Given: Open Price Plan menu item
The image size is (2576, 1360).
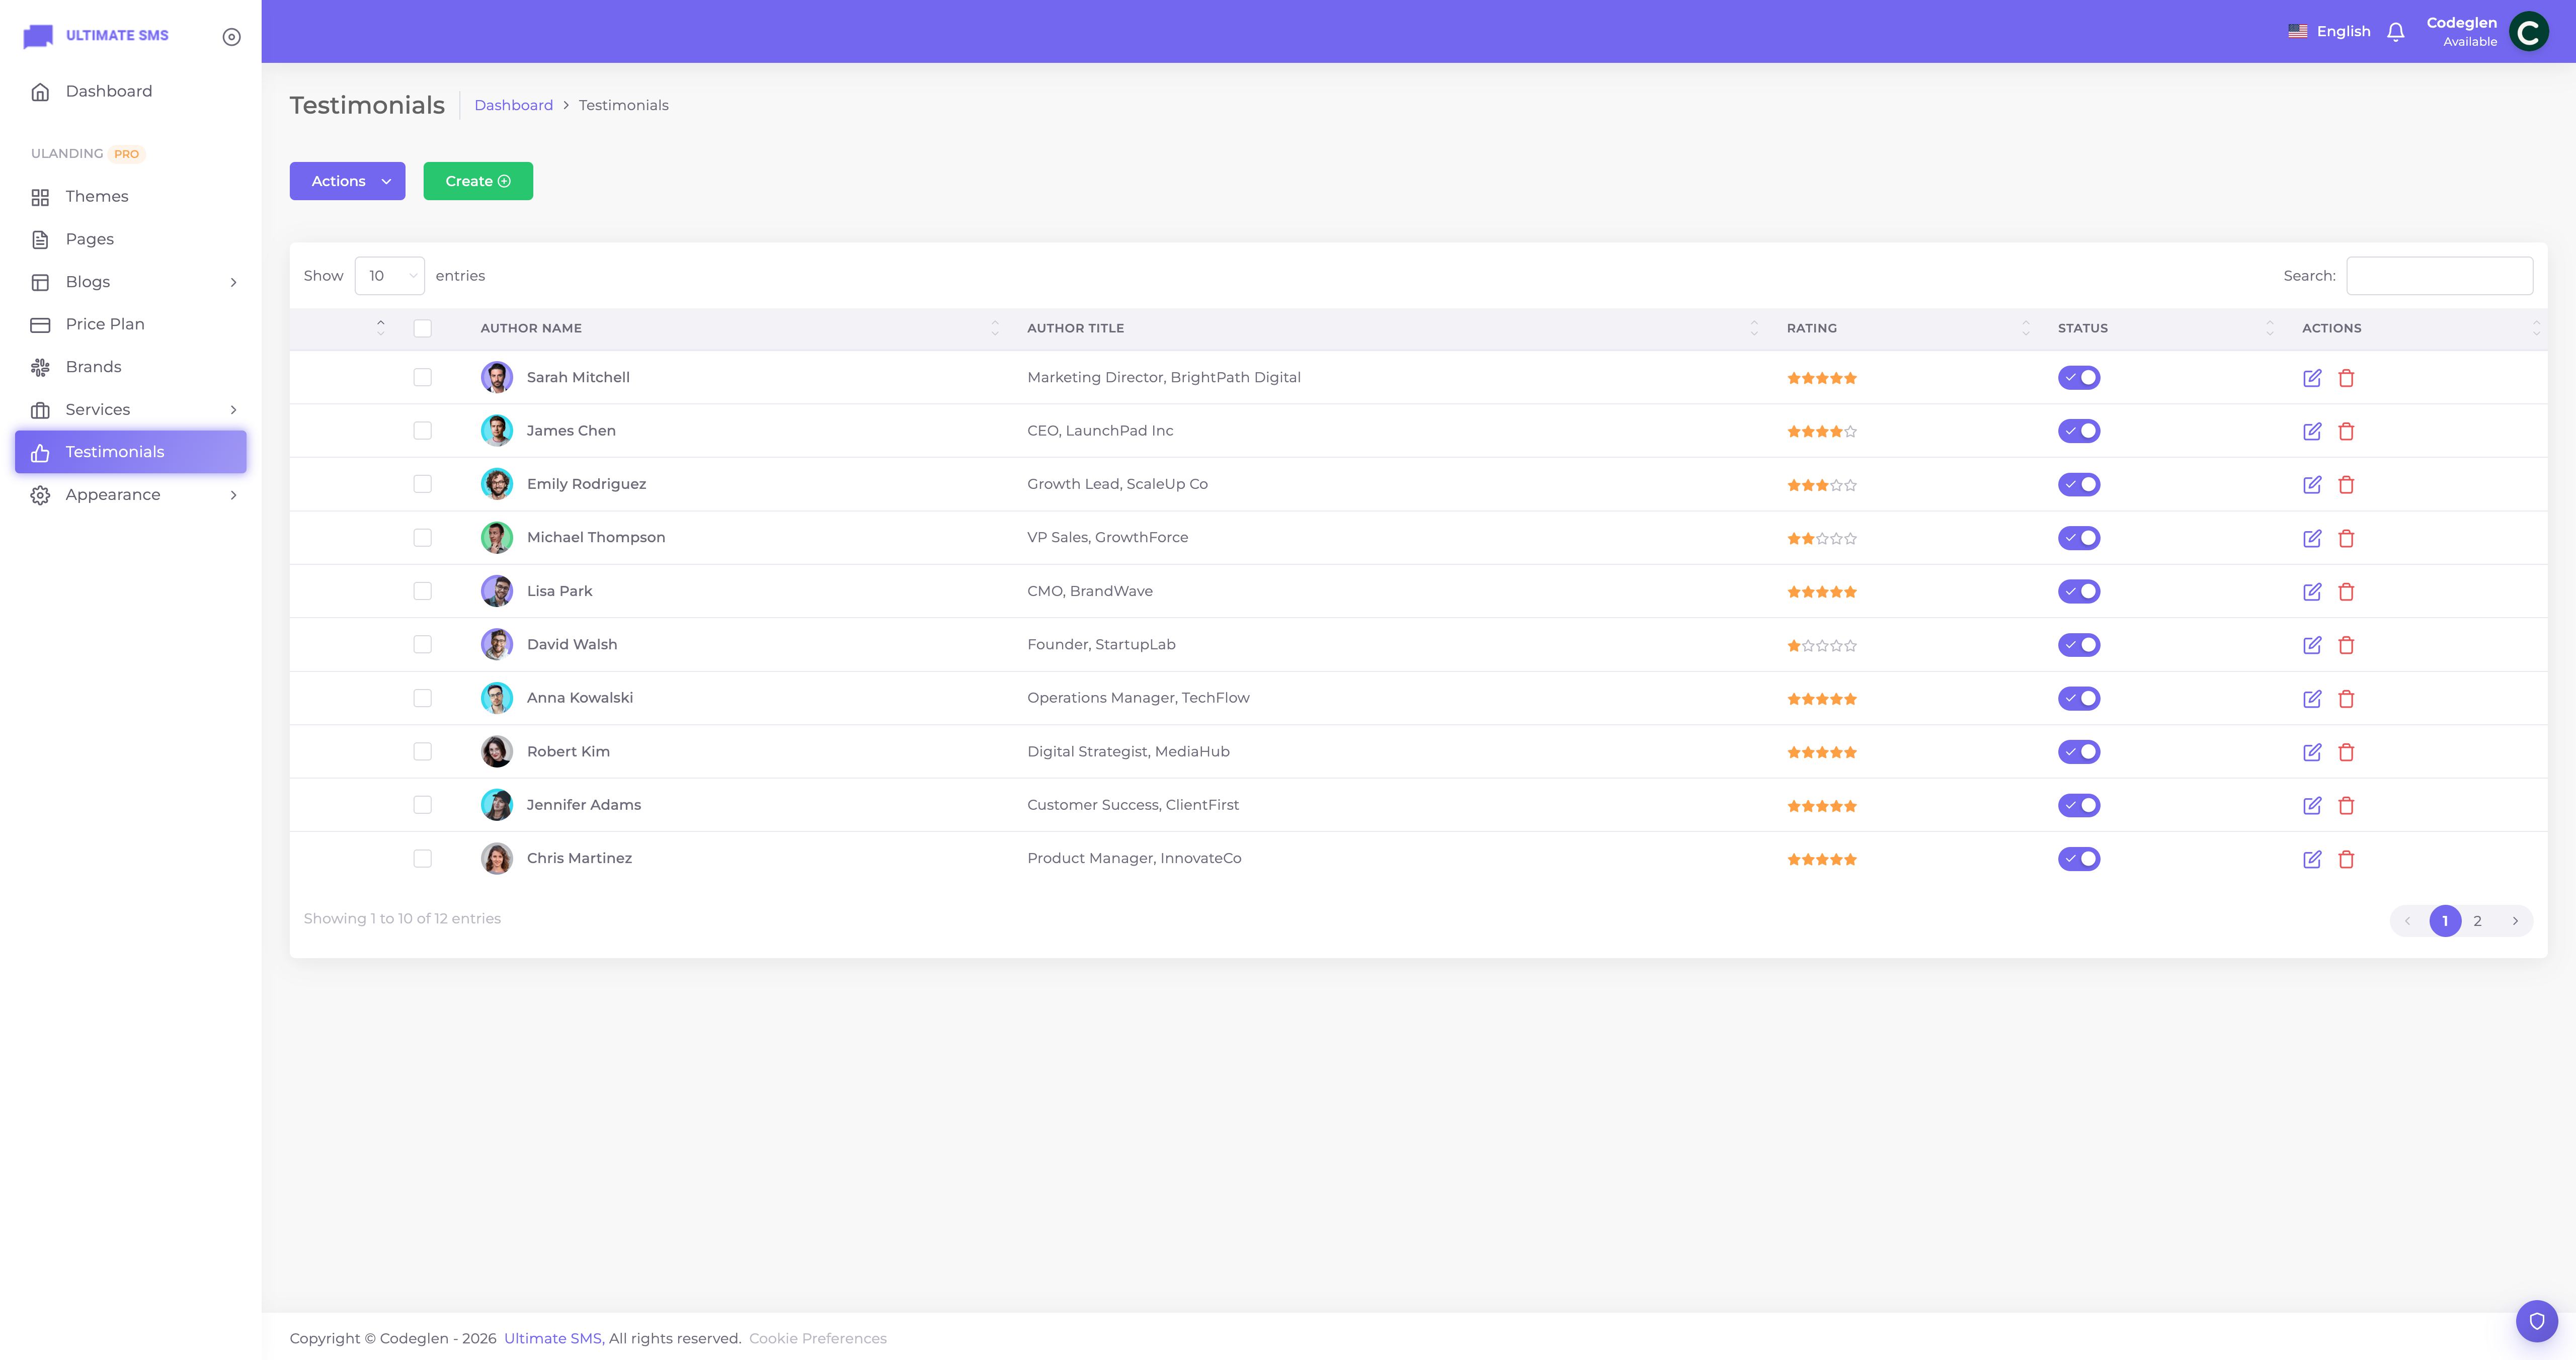Looking at the screenshot, I should coord(131,324).
